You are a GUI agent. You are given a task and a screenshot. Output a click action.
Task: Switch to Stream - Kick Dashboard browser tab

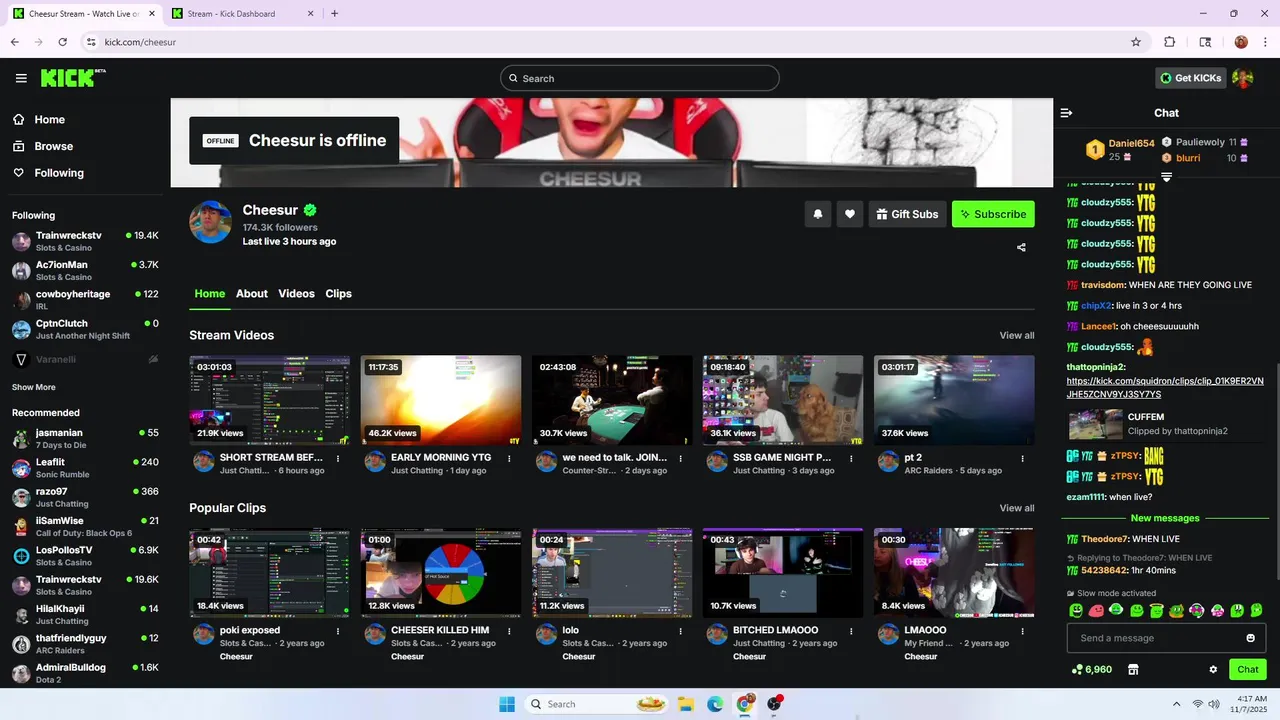click(242, 14)
